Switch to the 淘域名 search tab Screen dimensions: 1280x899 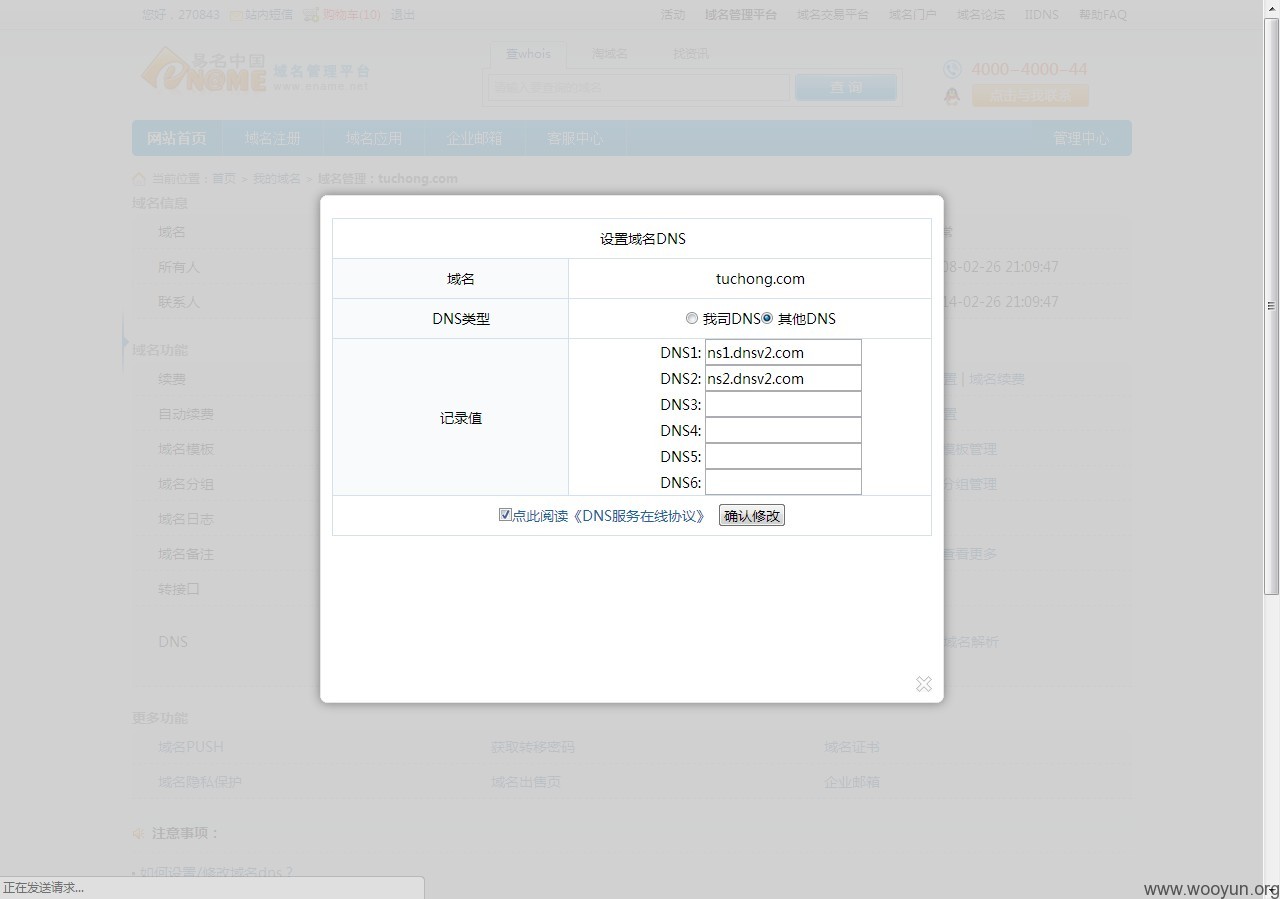tap(609, 54)
